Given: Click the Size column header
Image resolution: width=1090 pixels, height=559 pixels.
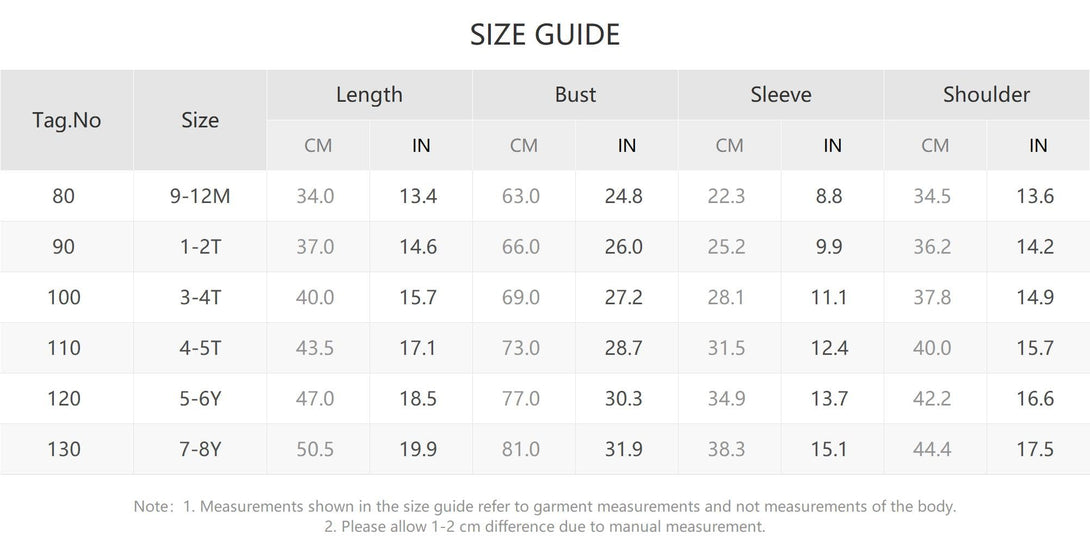Looking at the screenshot, I should click(200, 120).
